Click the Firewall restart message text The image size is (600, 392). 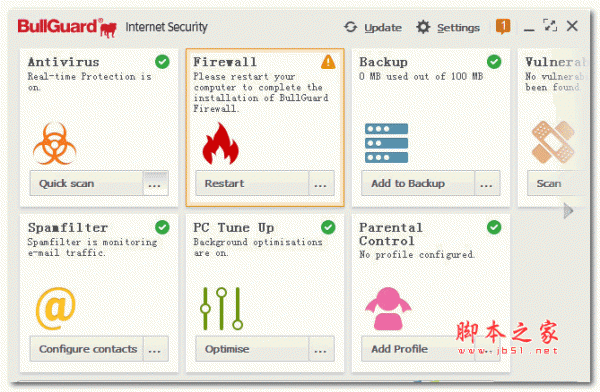(x=261, y=92)
